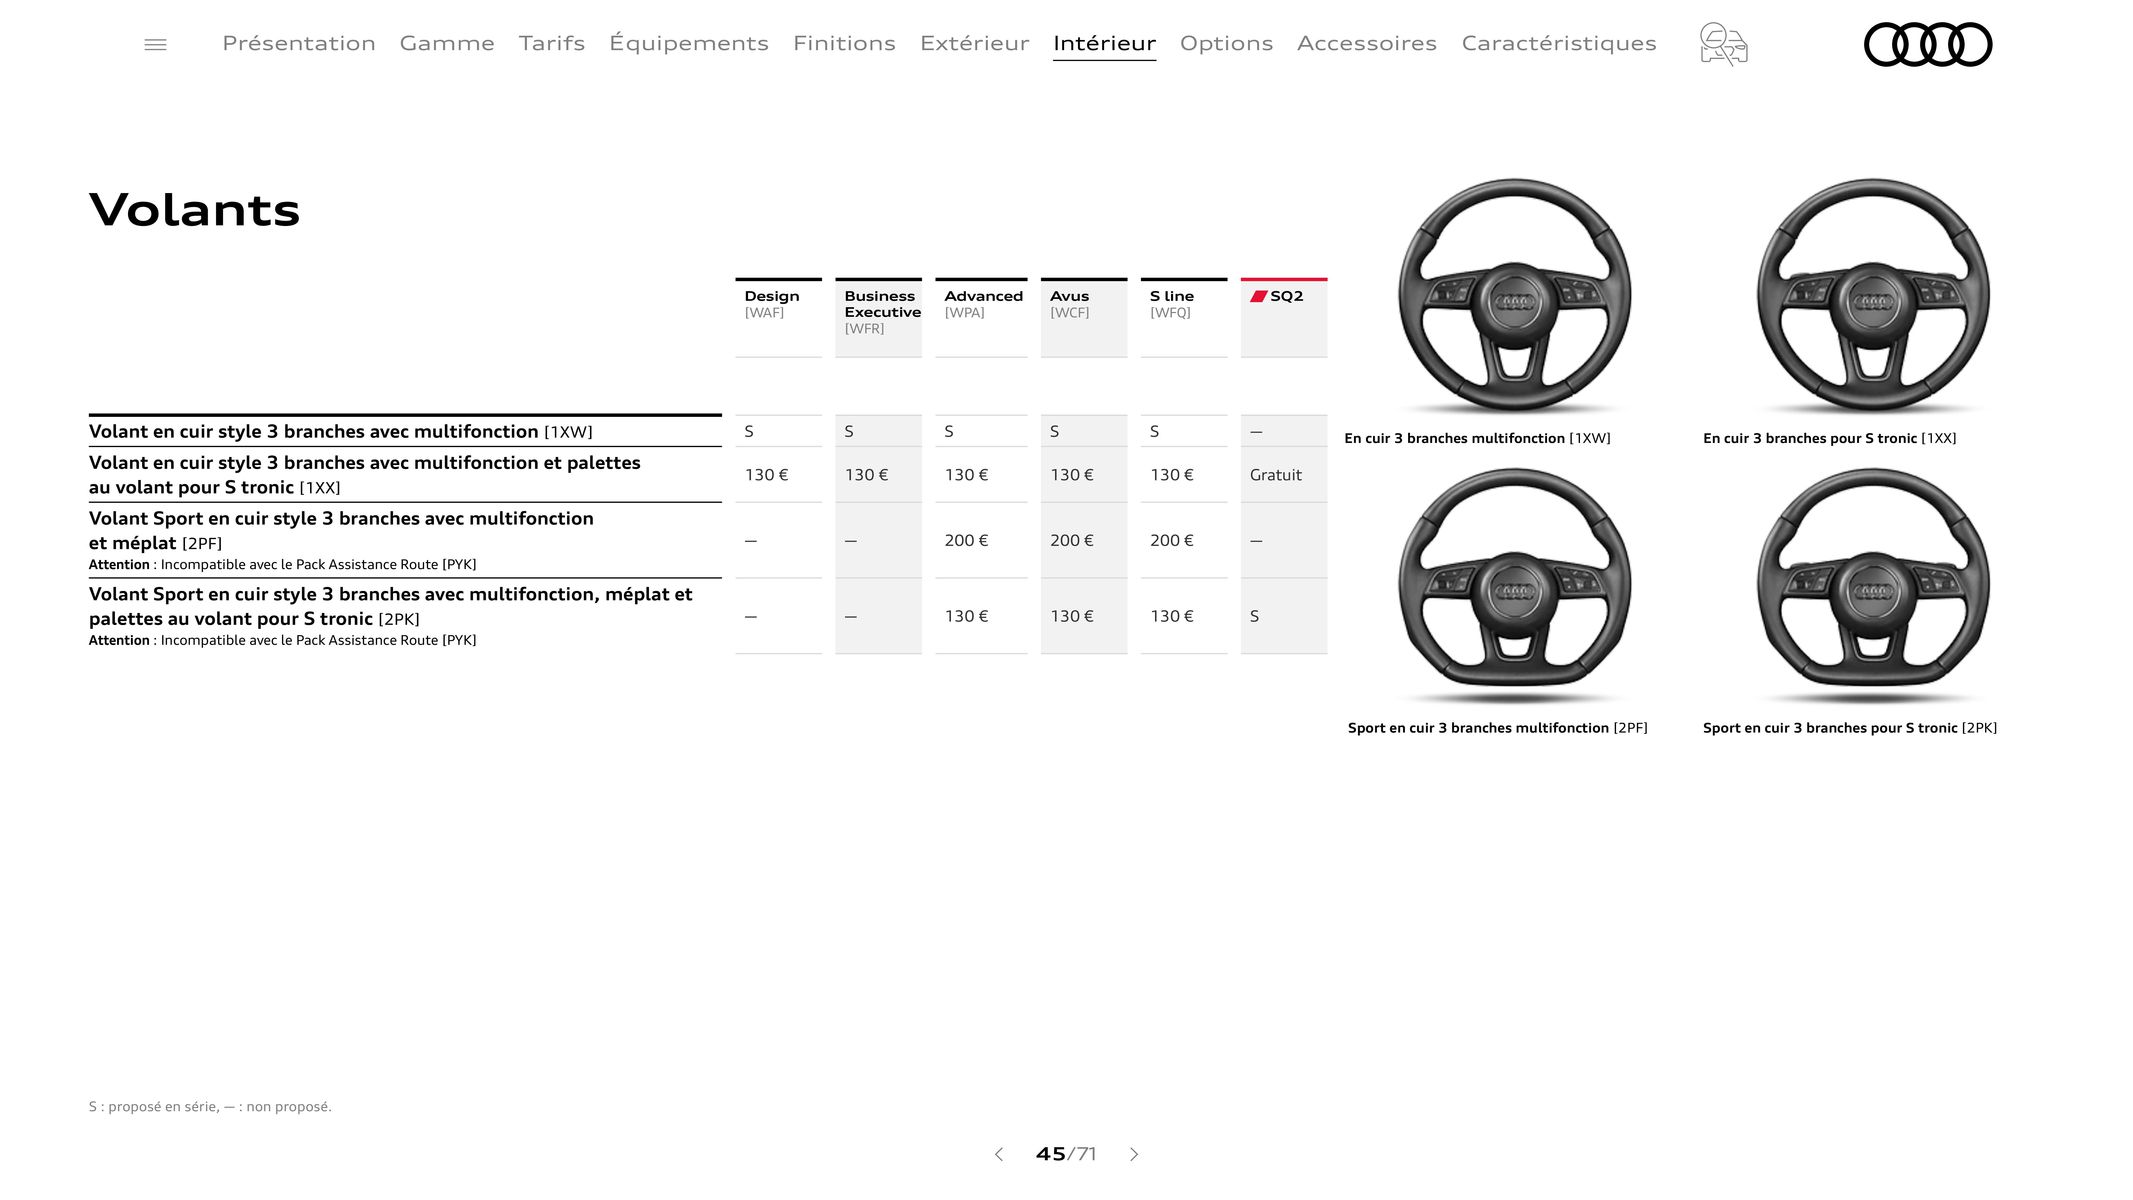The image size is (2133, 1200).
Task: Click caption 'Sport en cuir 3 branches multifonction [2PF]'
Action: pyautogui.click(x=1497, y=728)
